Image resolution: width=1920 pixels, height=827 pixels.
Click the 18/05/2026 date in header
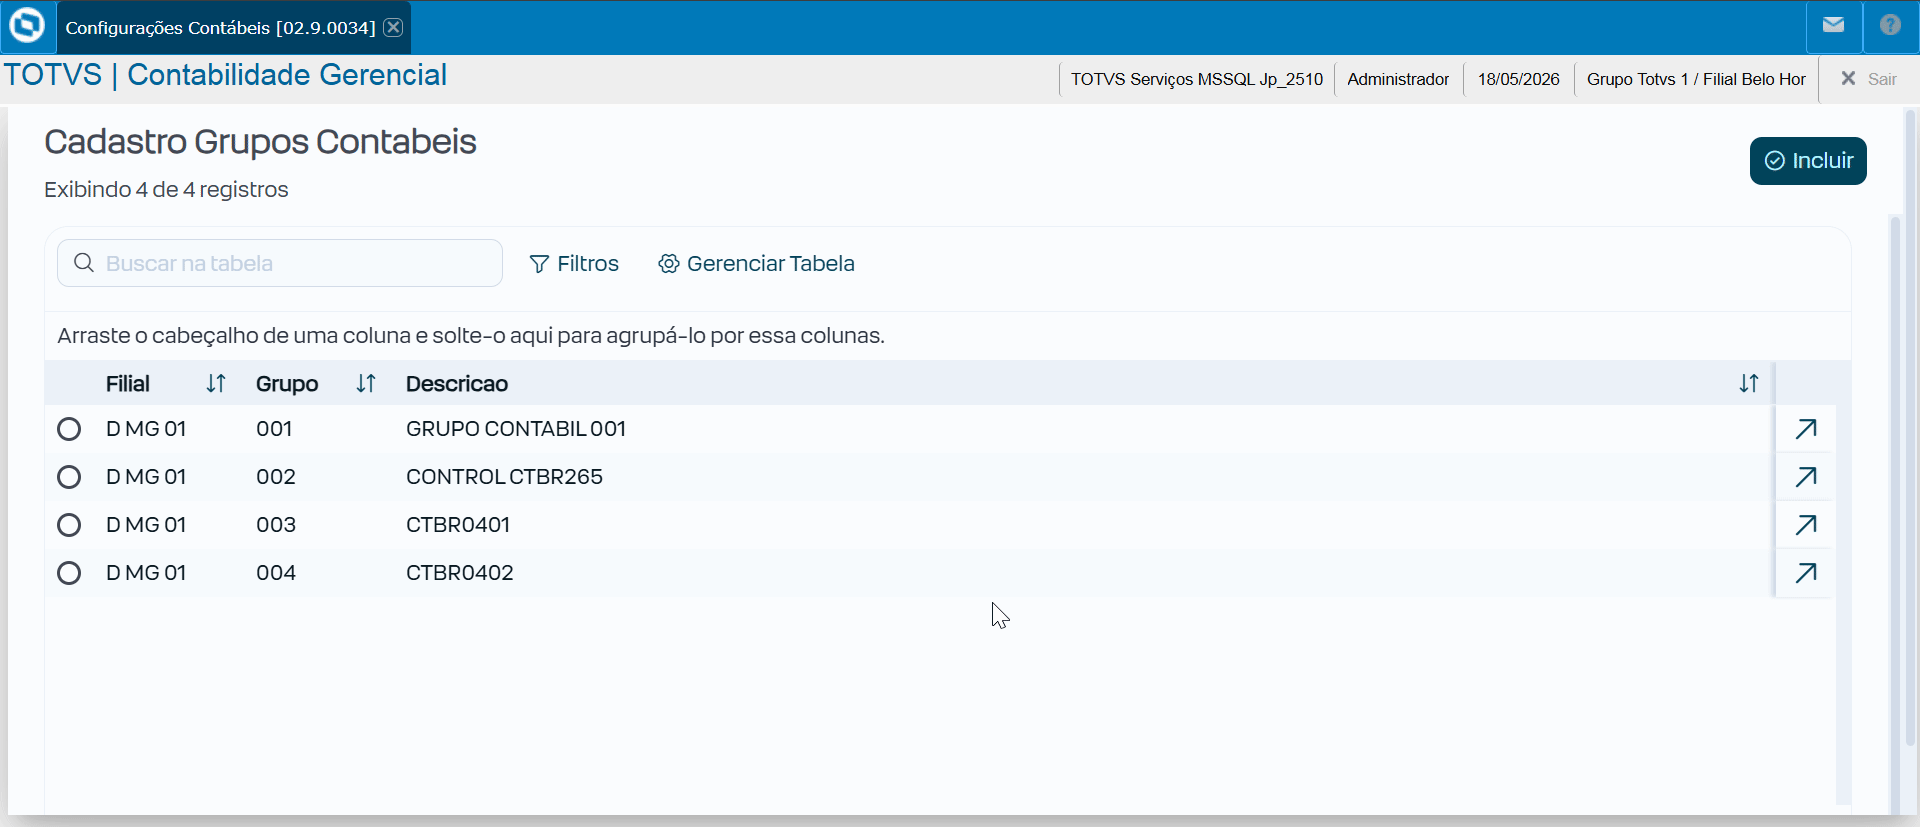1518,79
